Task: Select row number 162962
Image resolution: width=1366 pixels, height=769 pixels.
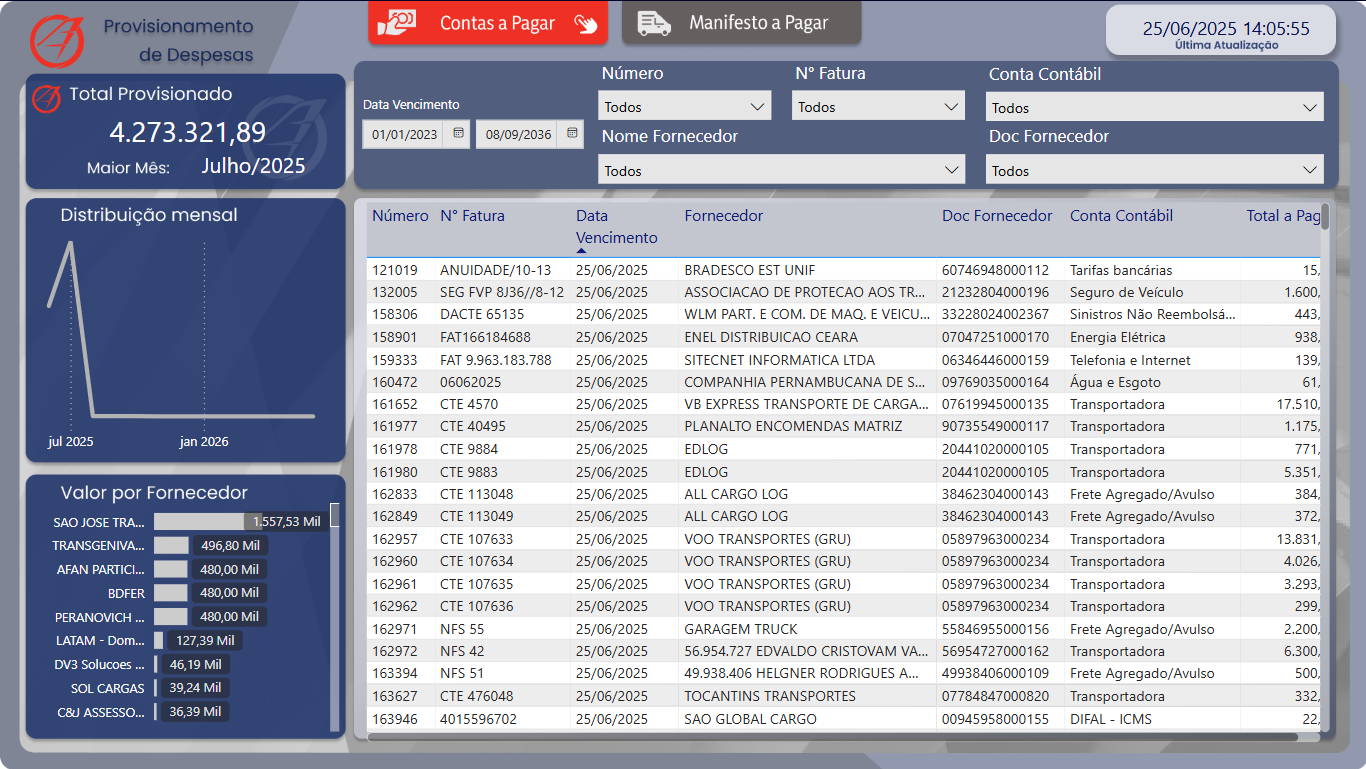Action: pos(395,606)
